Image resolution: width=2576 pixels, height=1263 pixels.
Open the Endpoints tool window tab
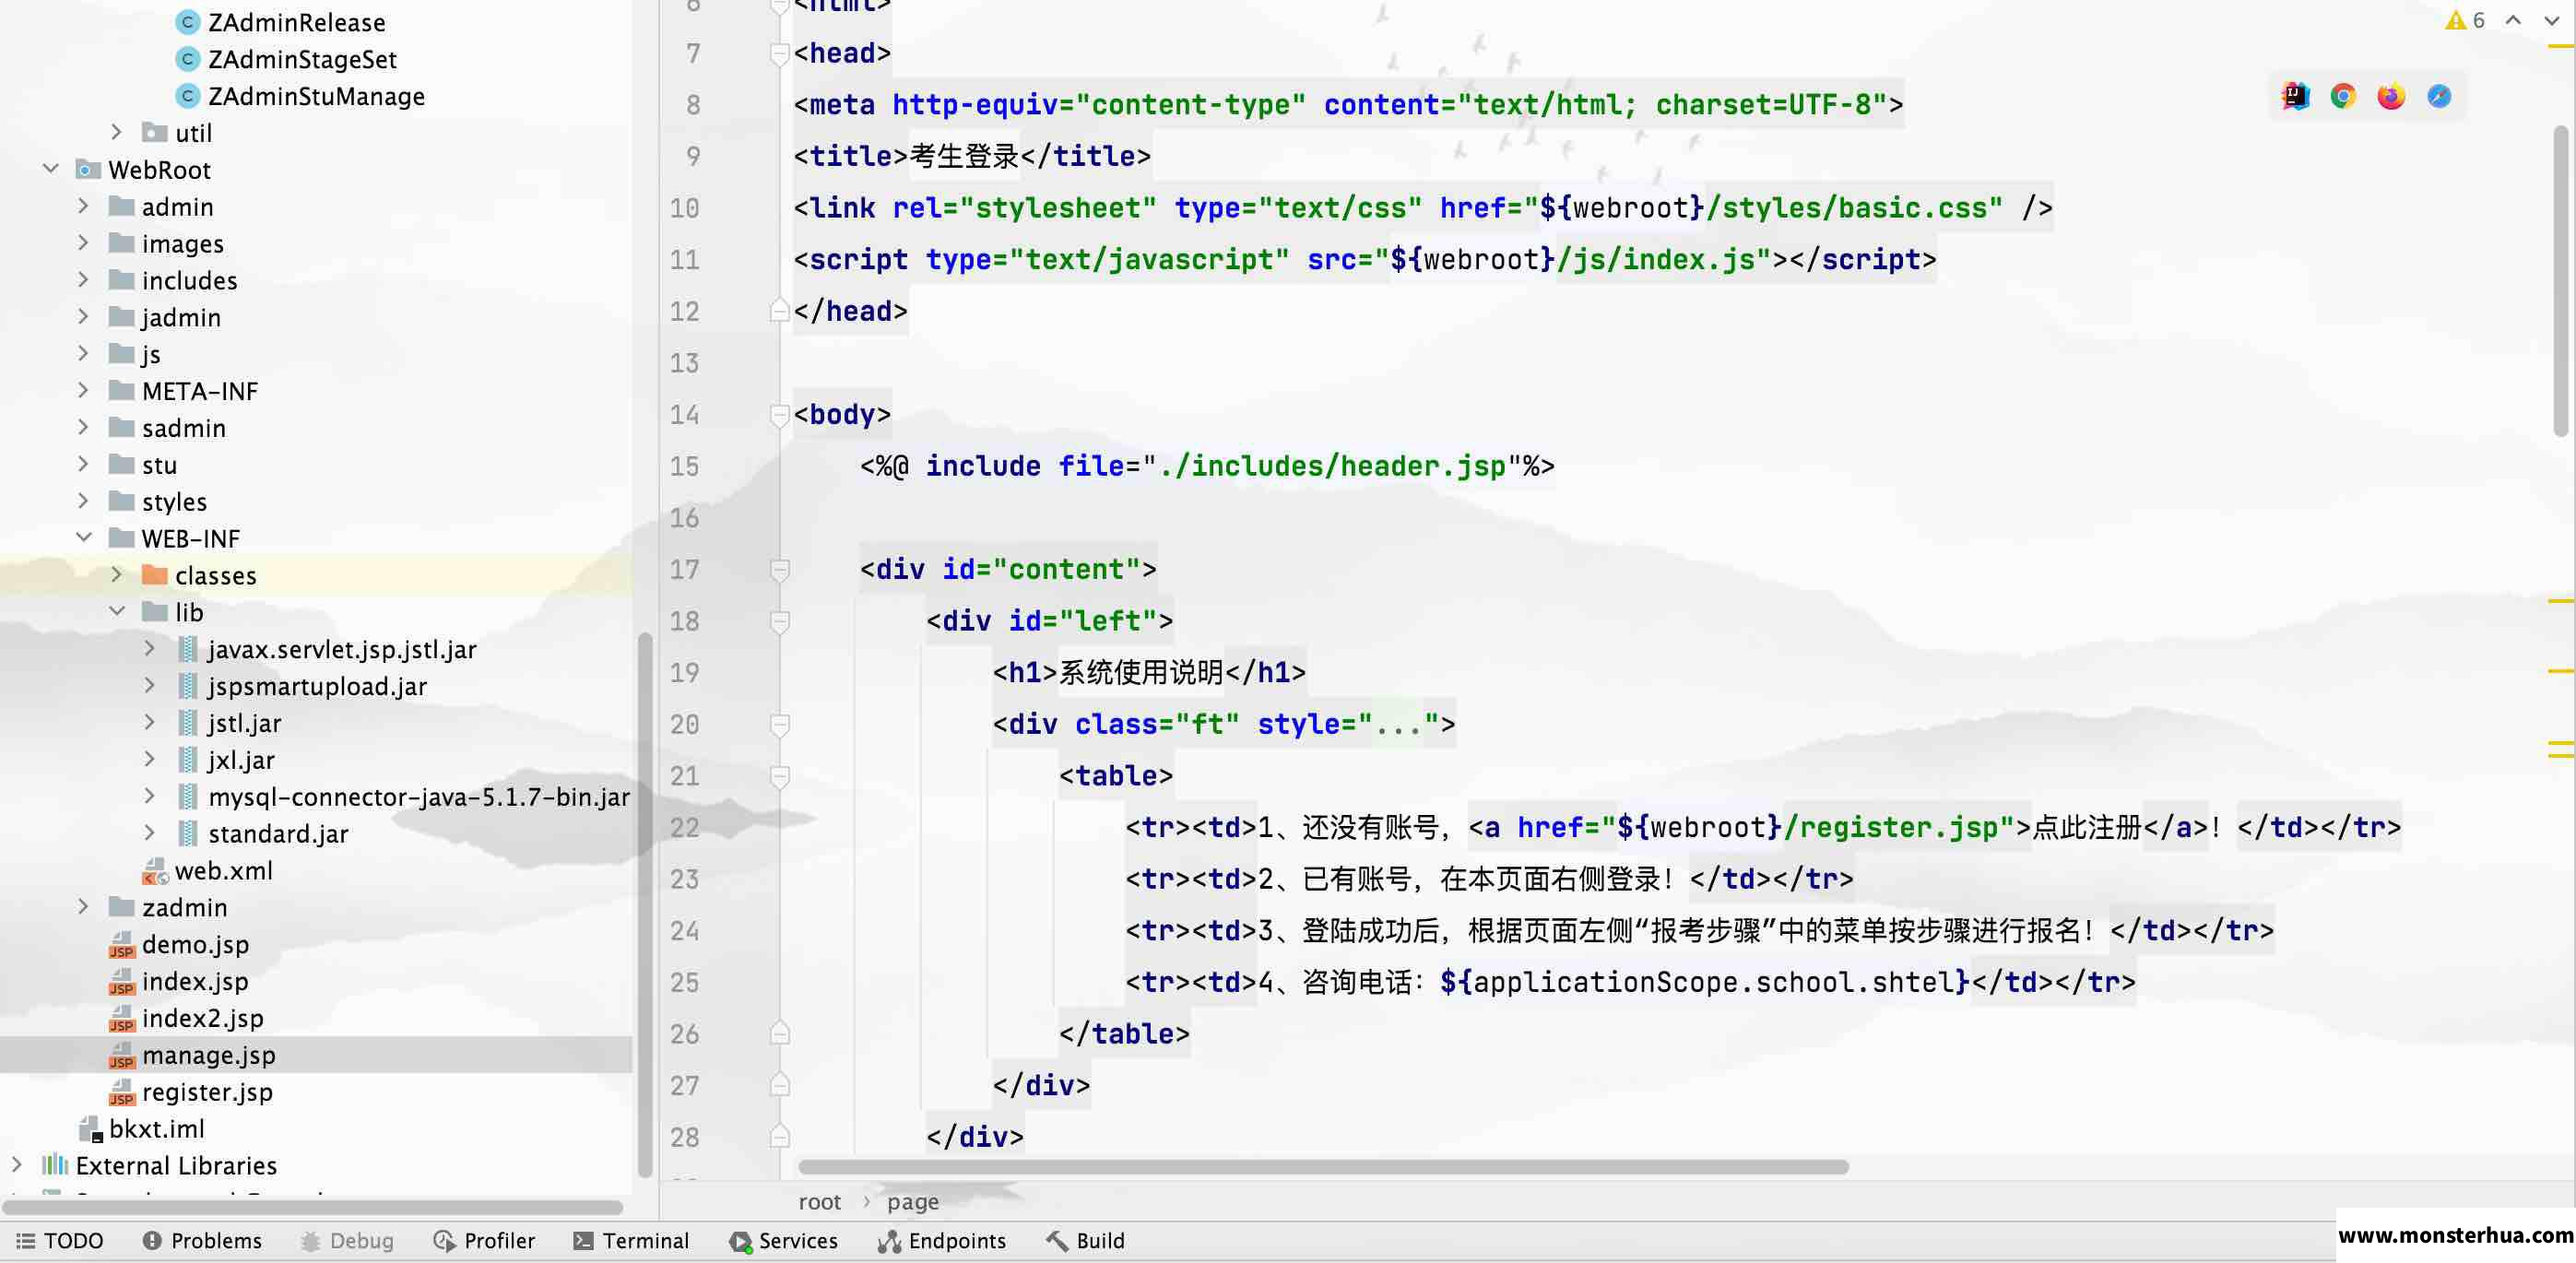pyautogui.click(x=942, y=1240)
